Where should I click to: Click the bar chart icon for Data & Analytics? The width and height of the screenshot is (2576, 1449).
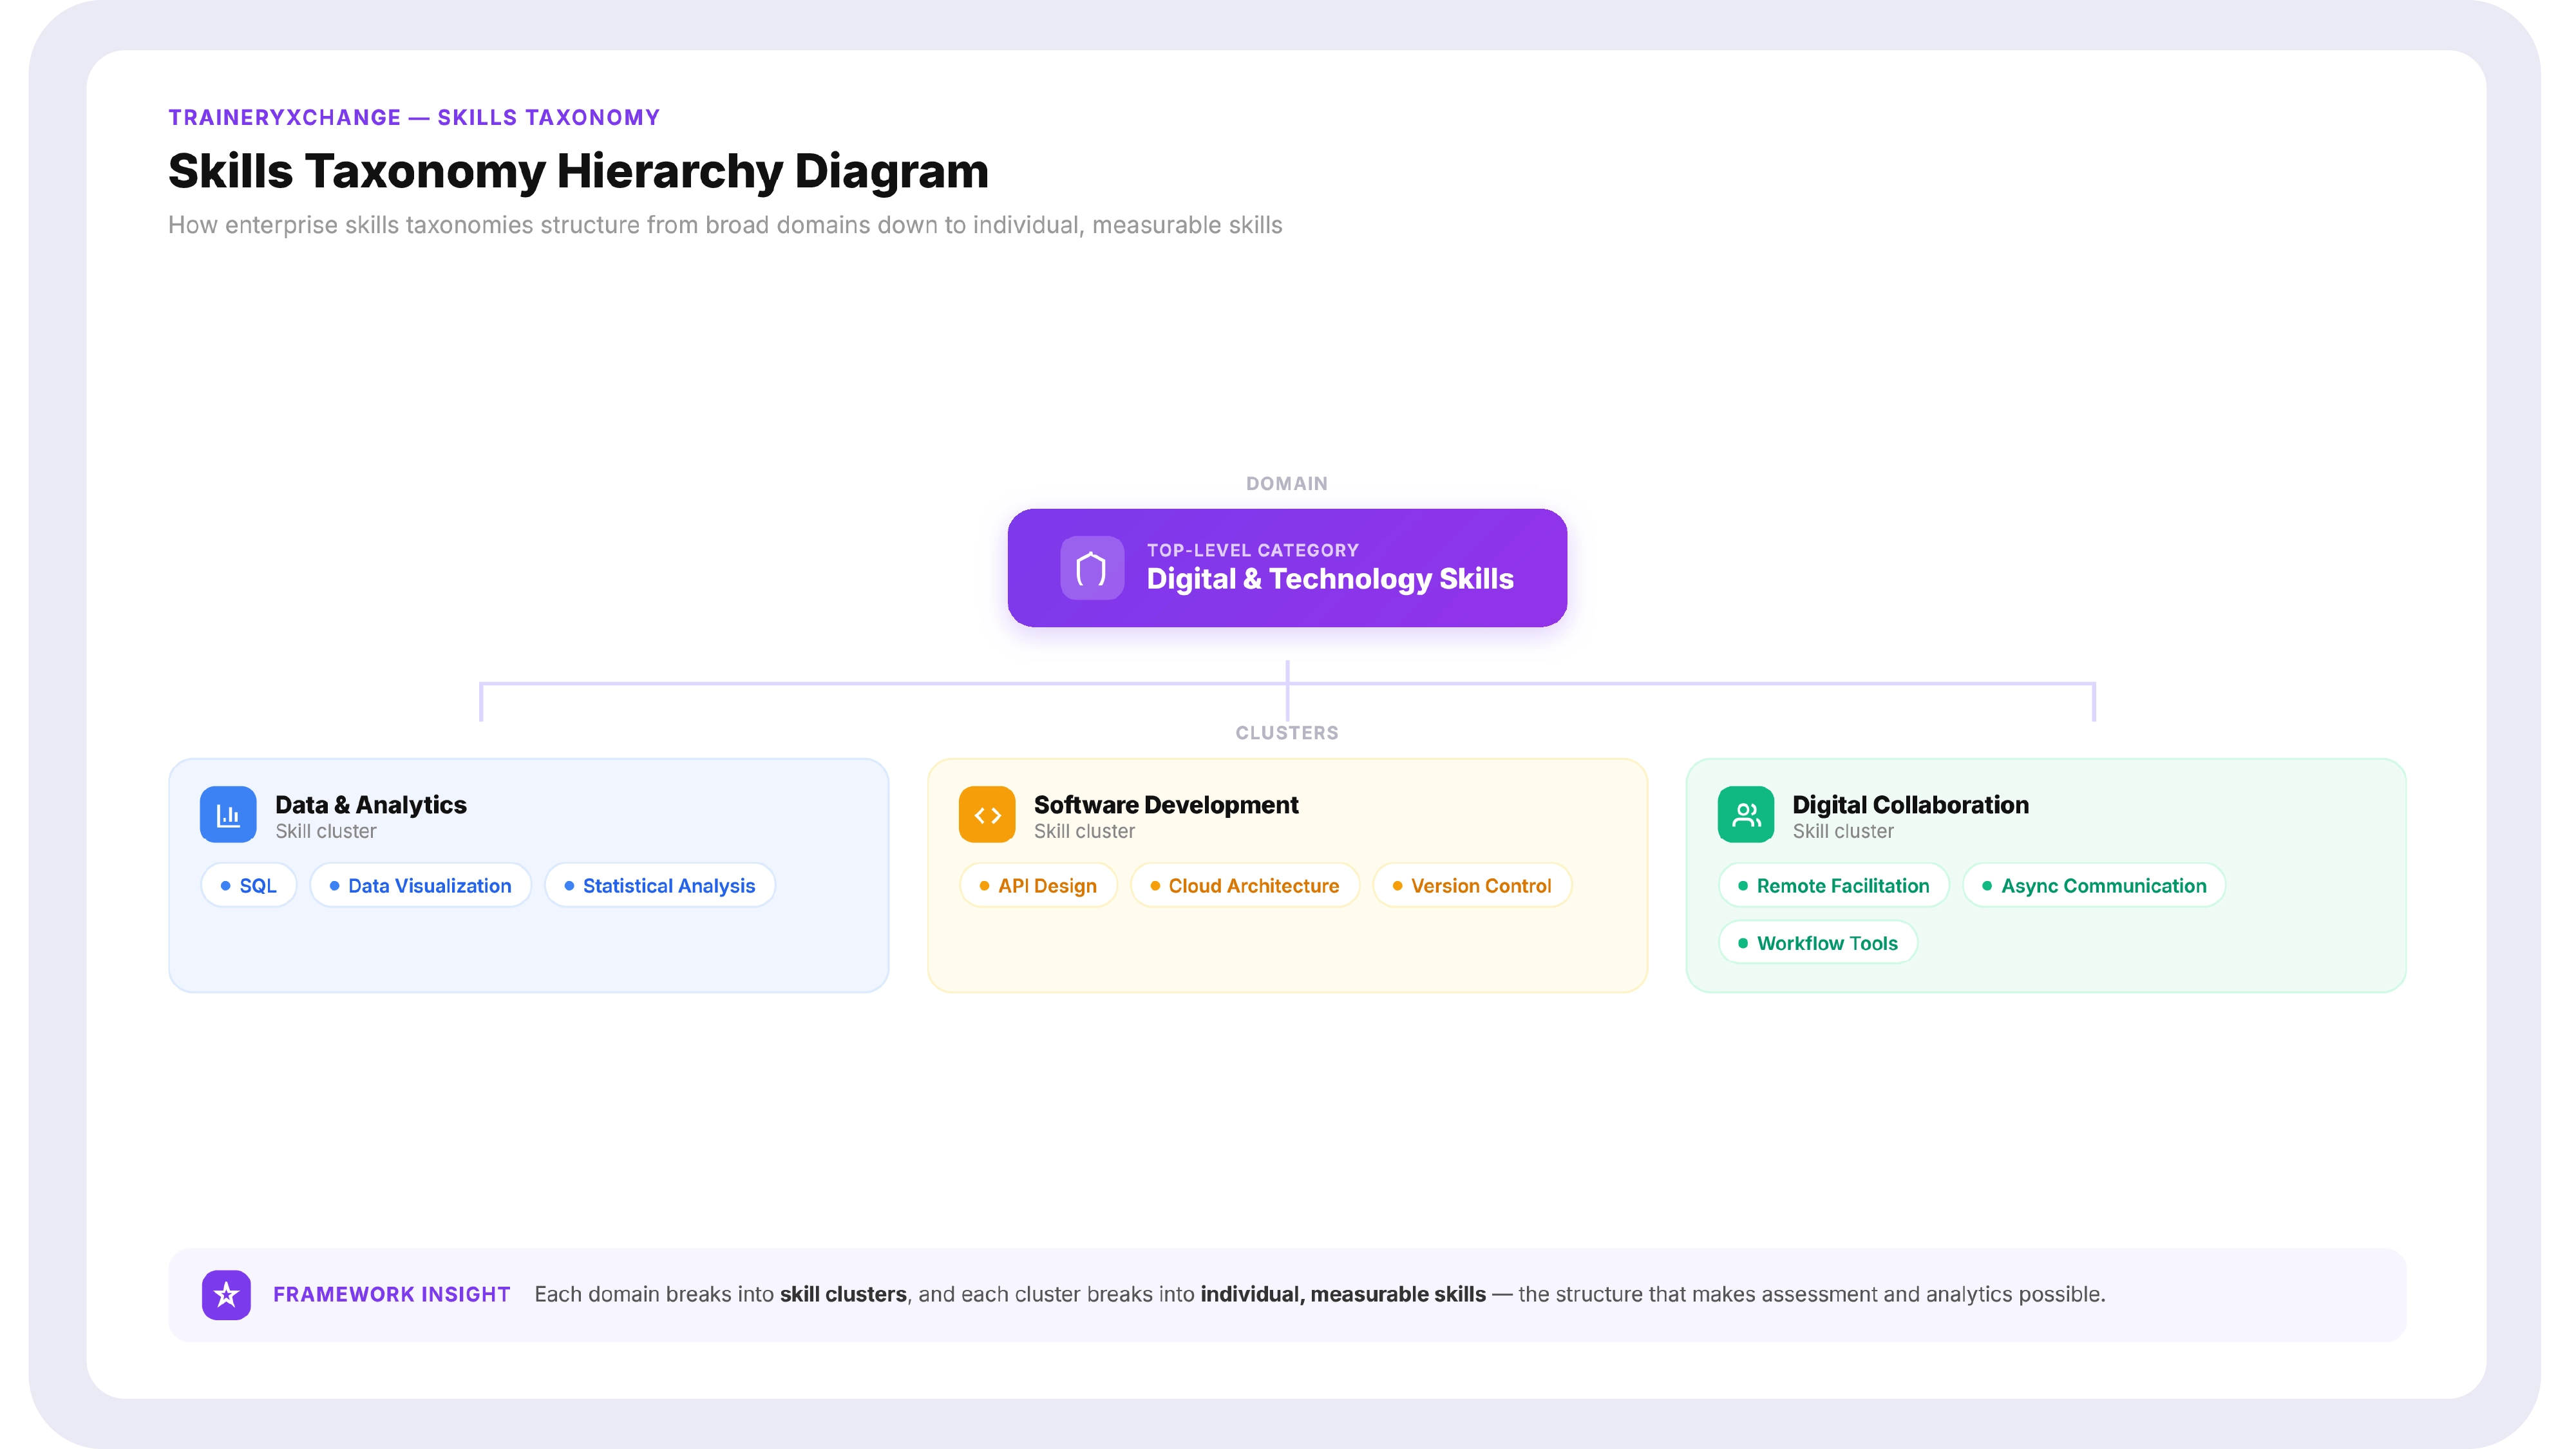[x=228, y=815]
